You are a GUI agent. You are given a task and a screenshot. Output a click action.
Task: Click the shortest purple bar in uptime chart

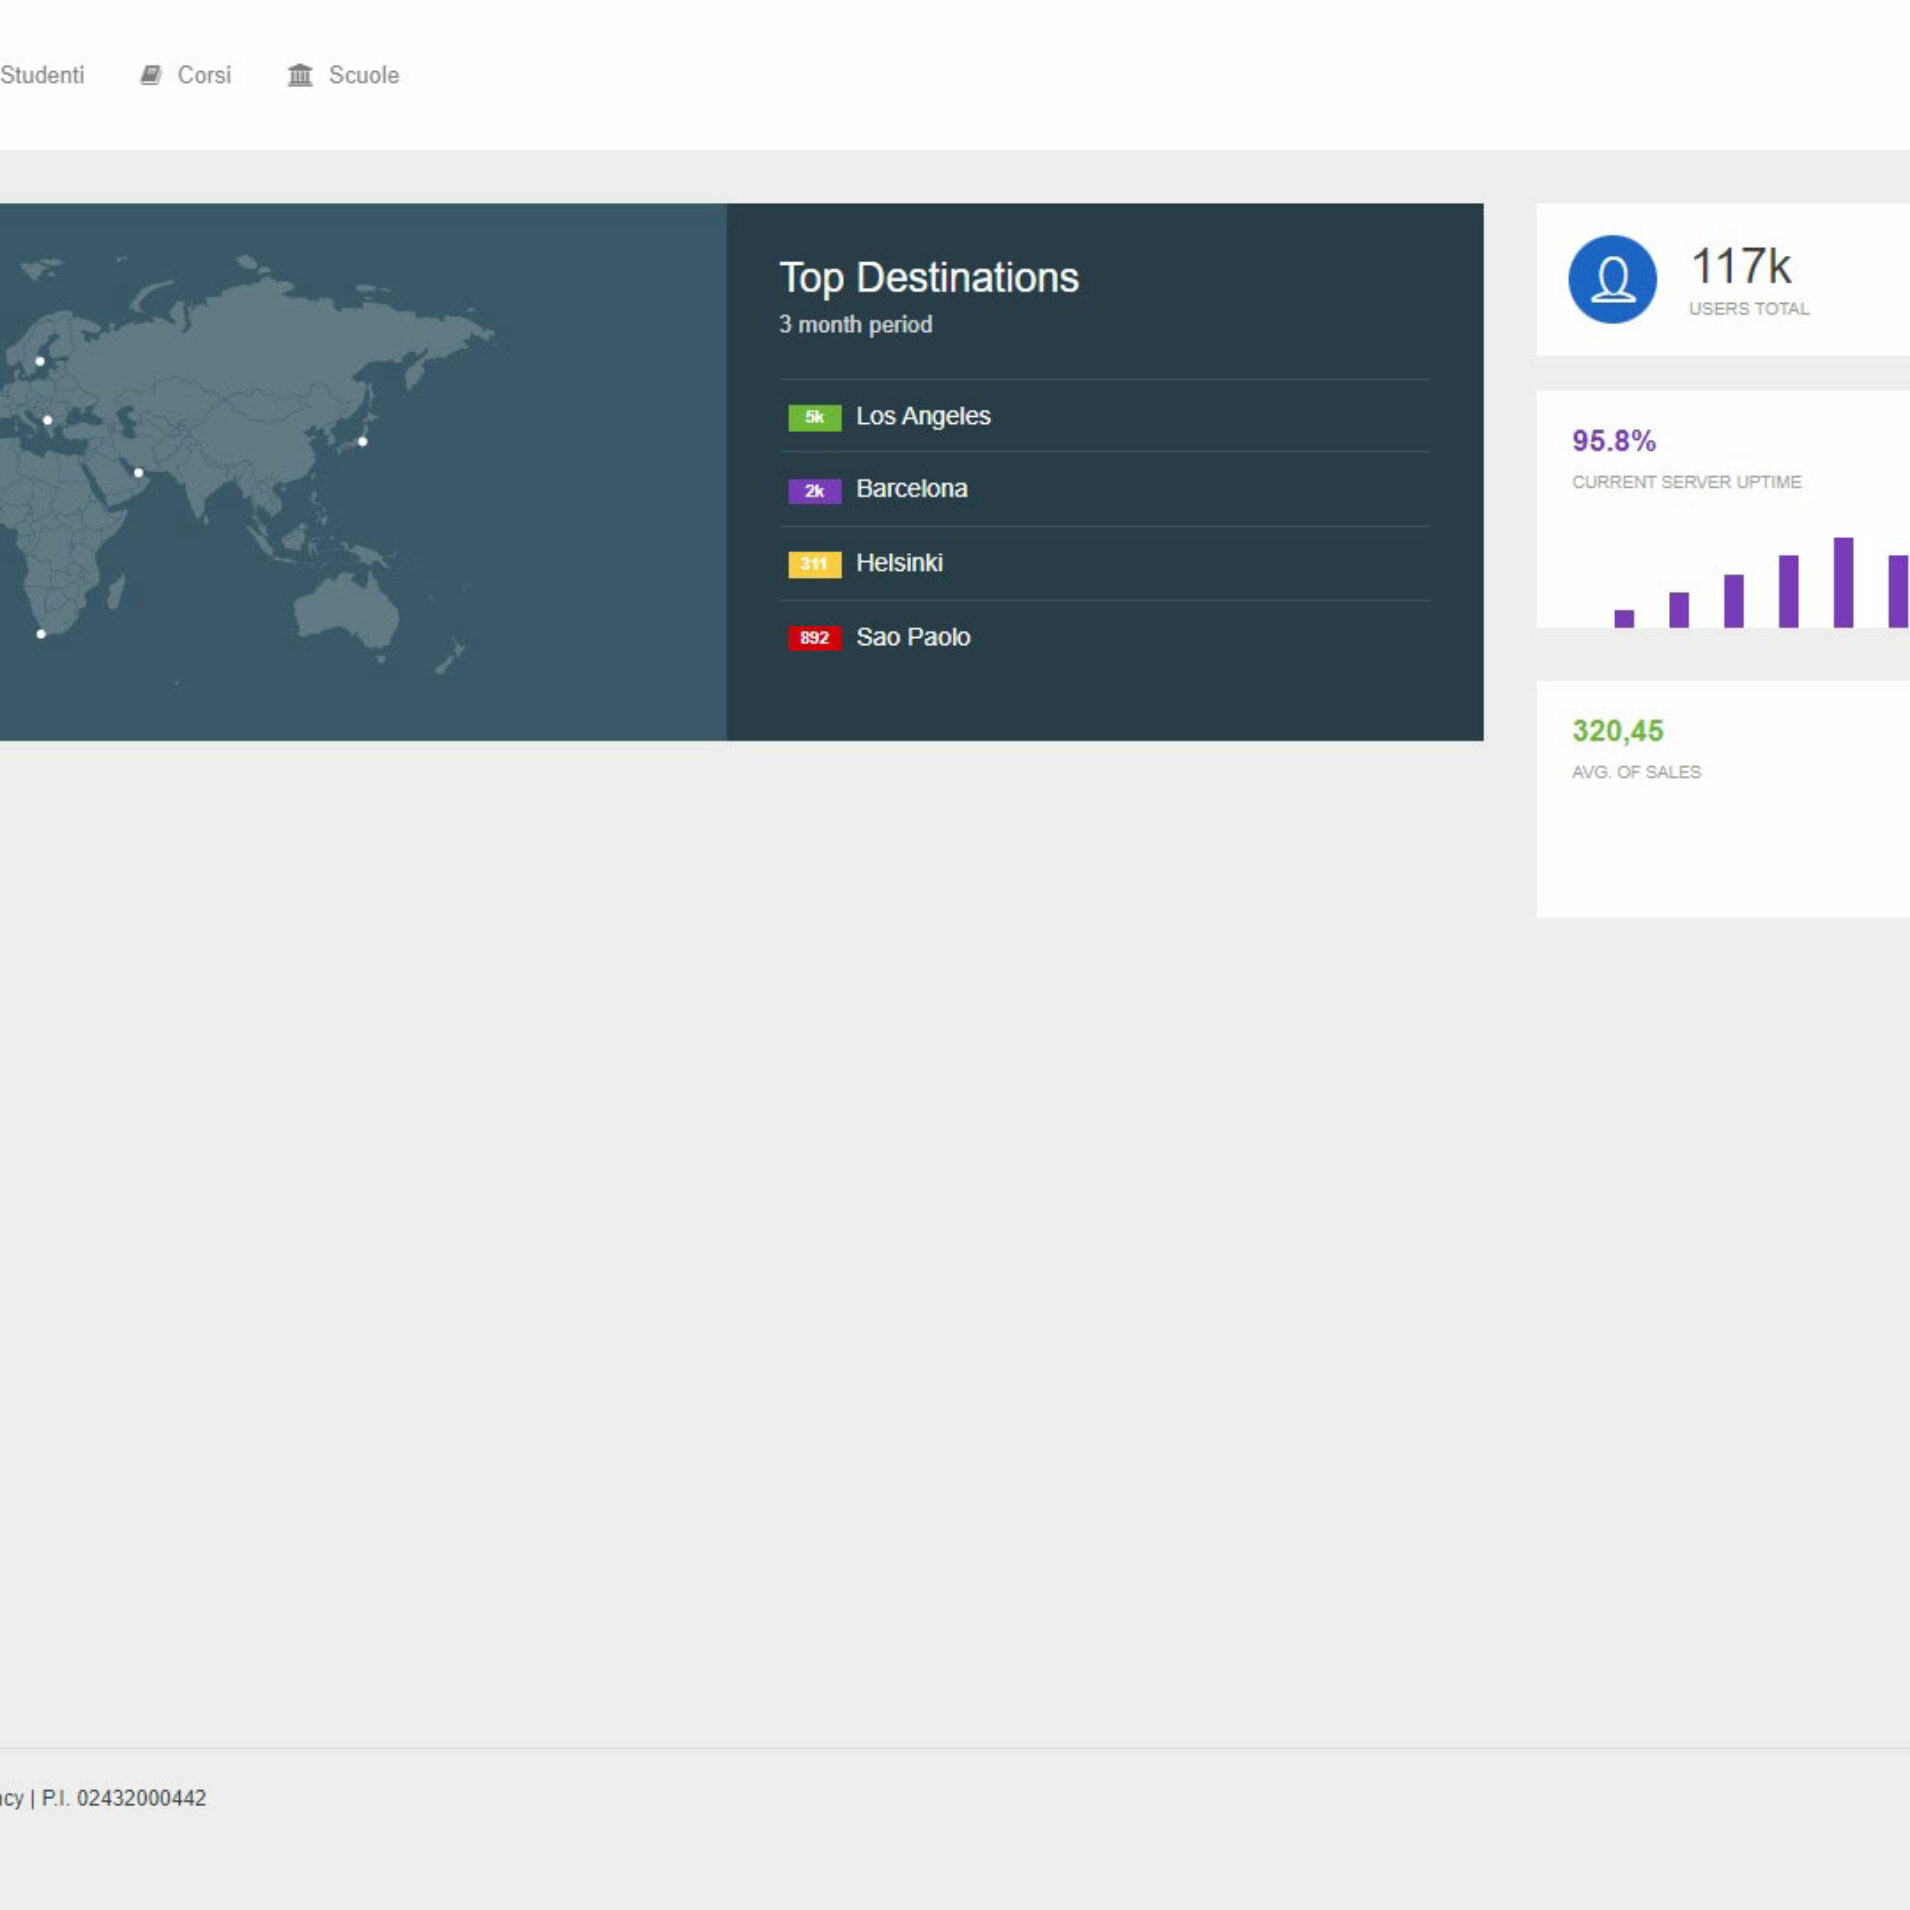[x=1624, y=619]
